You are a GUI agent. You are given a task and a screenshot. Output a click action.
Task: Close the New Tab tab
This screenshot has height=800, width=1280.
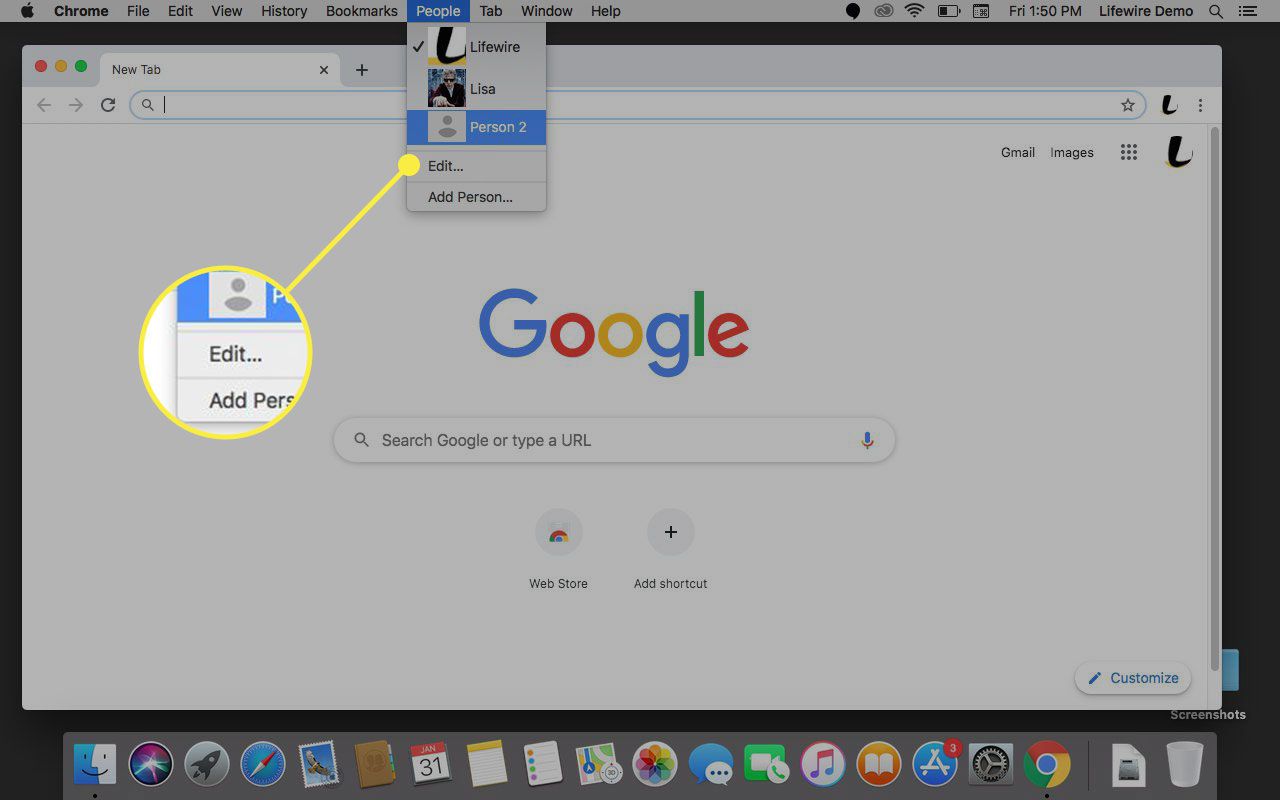(324, 70)
